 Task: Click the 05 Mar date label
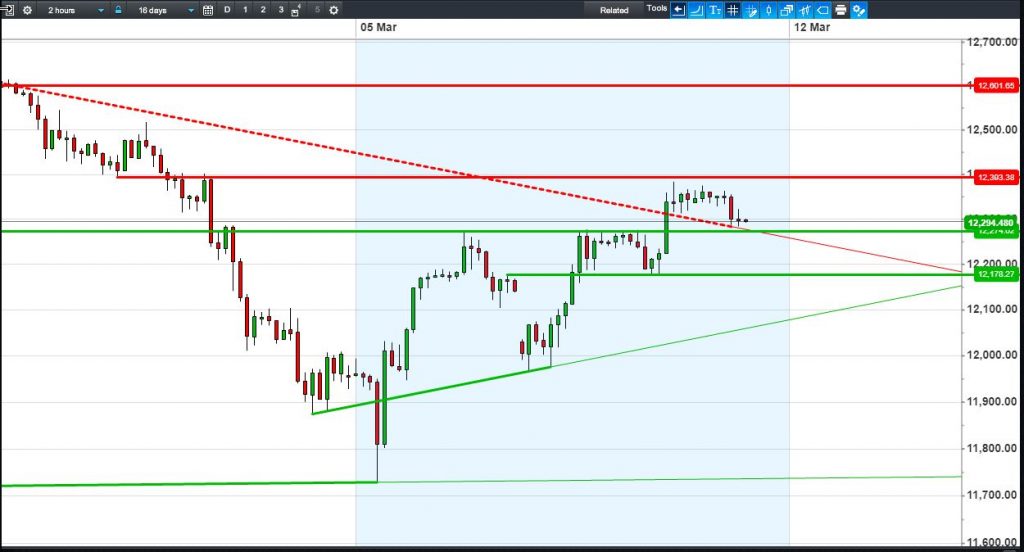pyautogui.click(x=378, y=27)
